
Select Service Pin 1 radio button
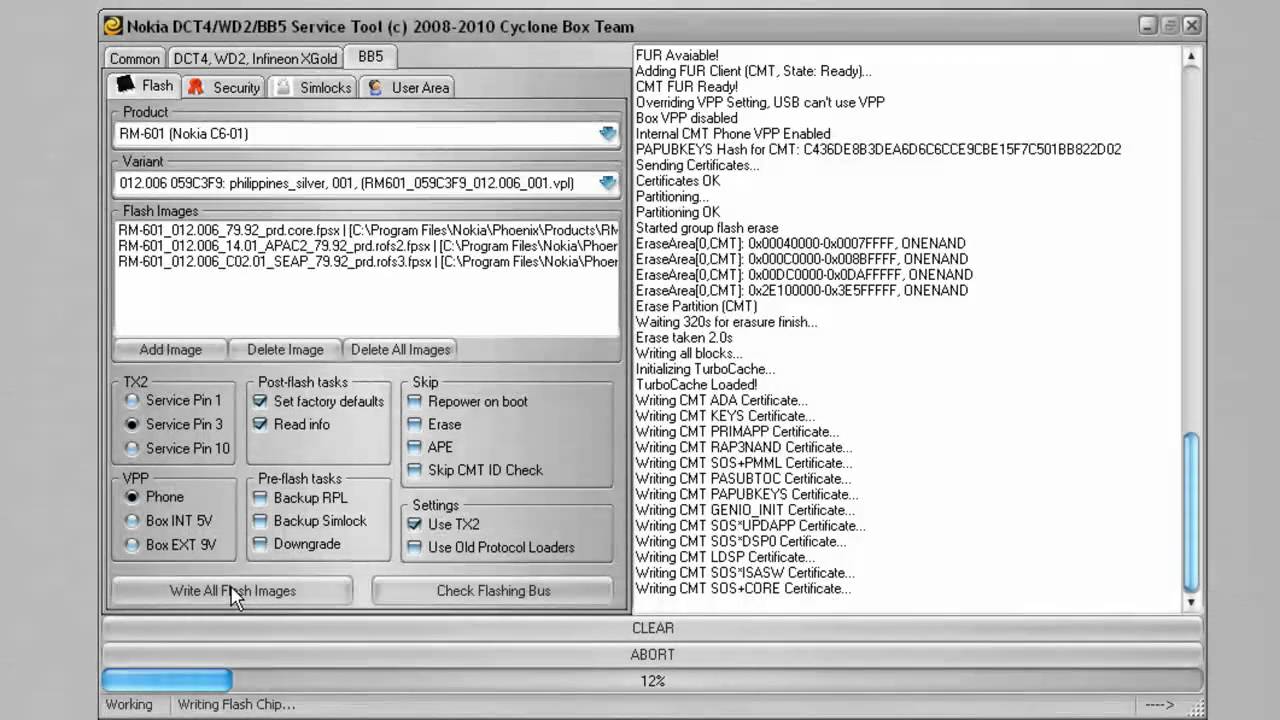tap(132, 400)
